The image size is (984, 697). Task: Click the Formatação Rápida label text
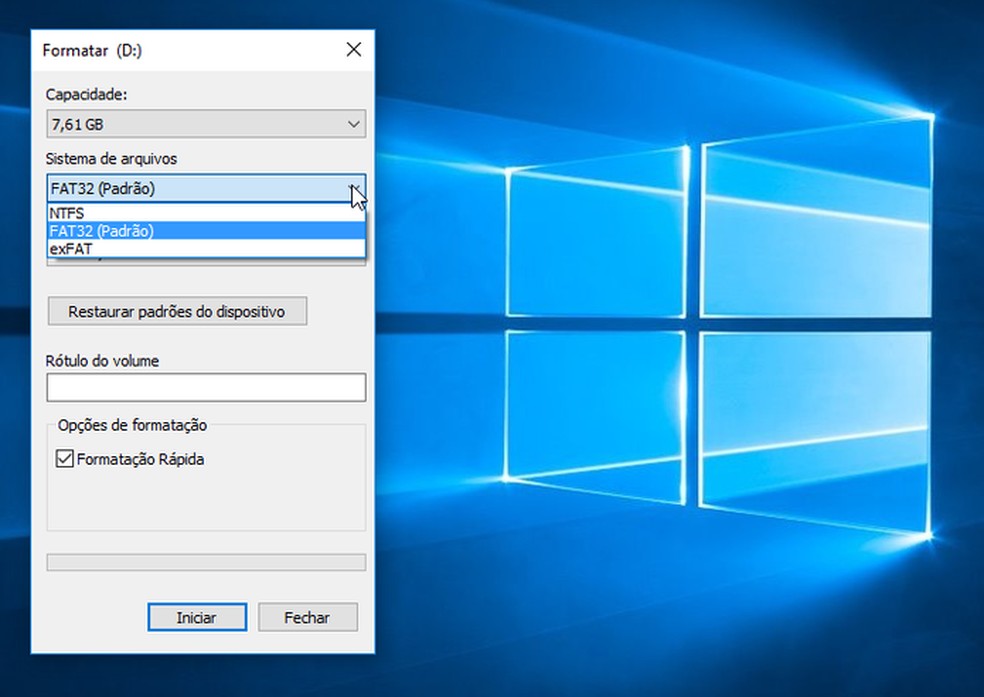[140, 460]
